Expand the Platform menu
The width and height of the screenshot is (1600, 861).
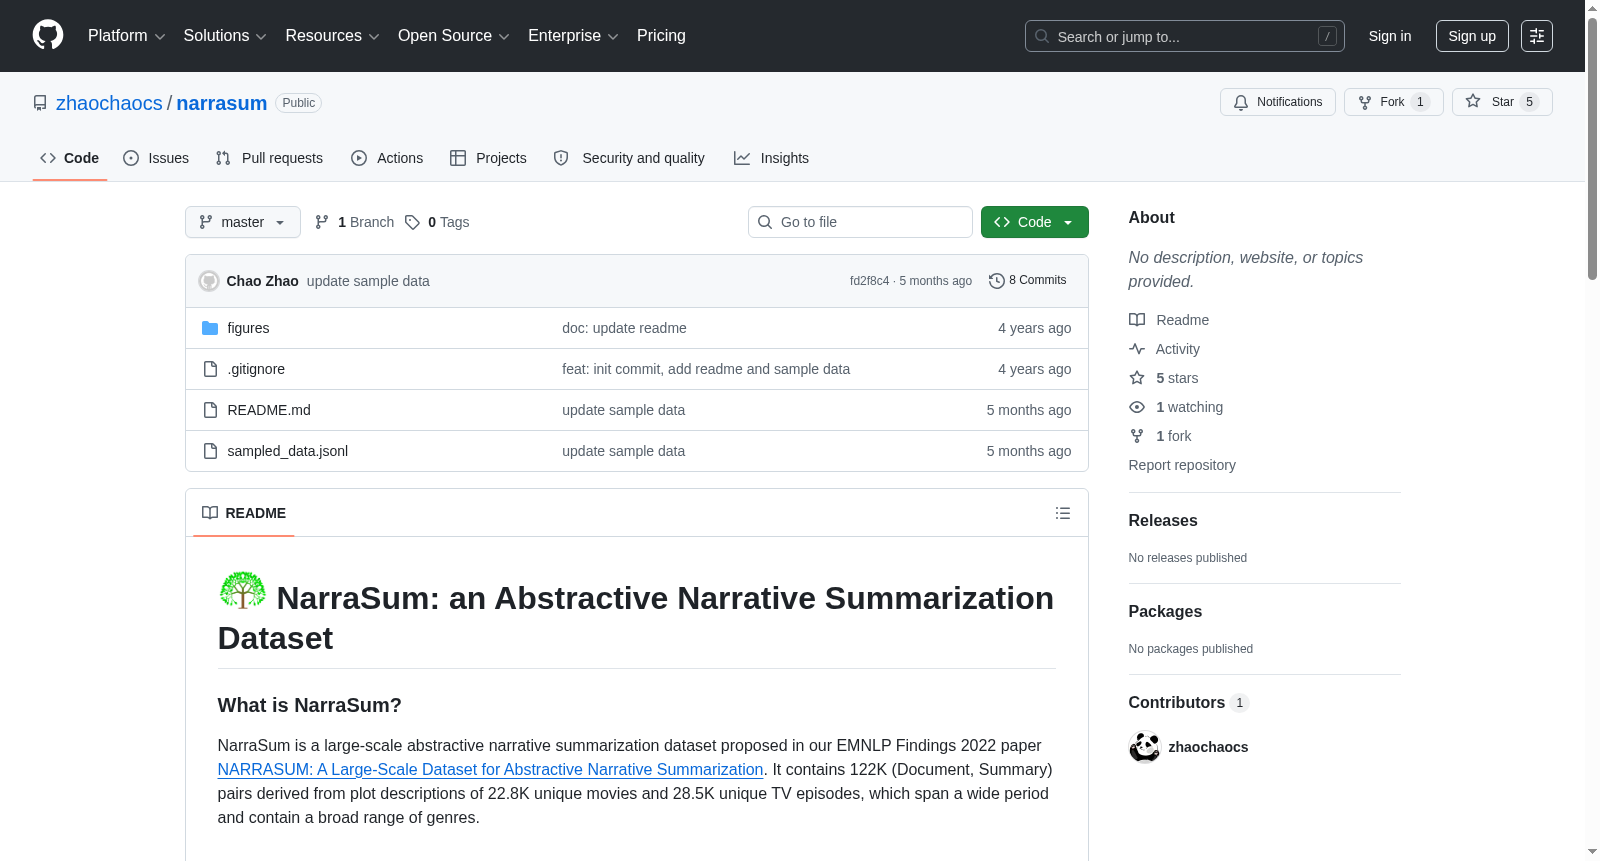pos(126,36)
